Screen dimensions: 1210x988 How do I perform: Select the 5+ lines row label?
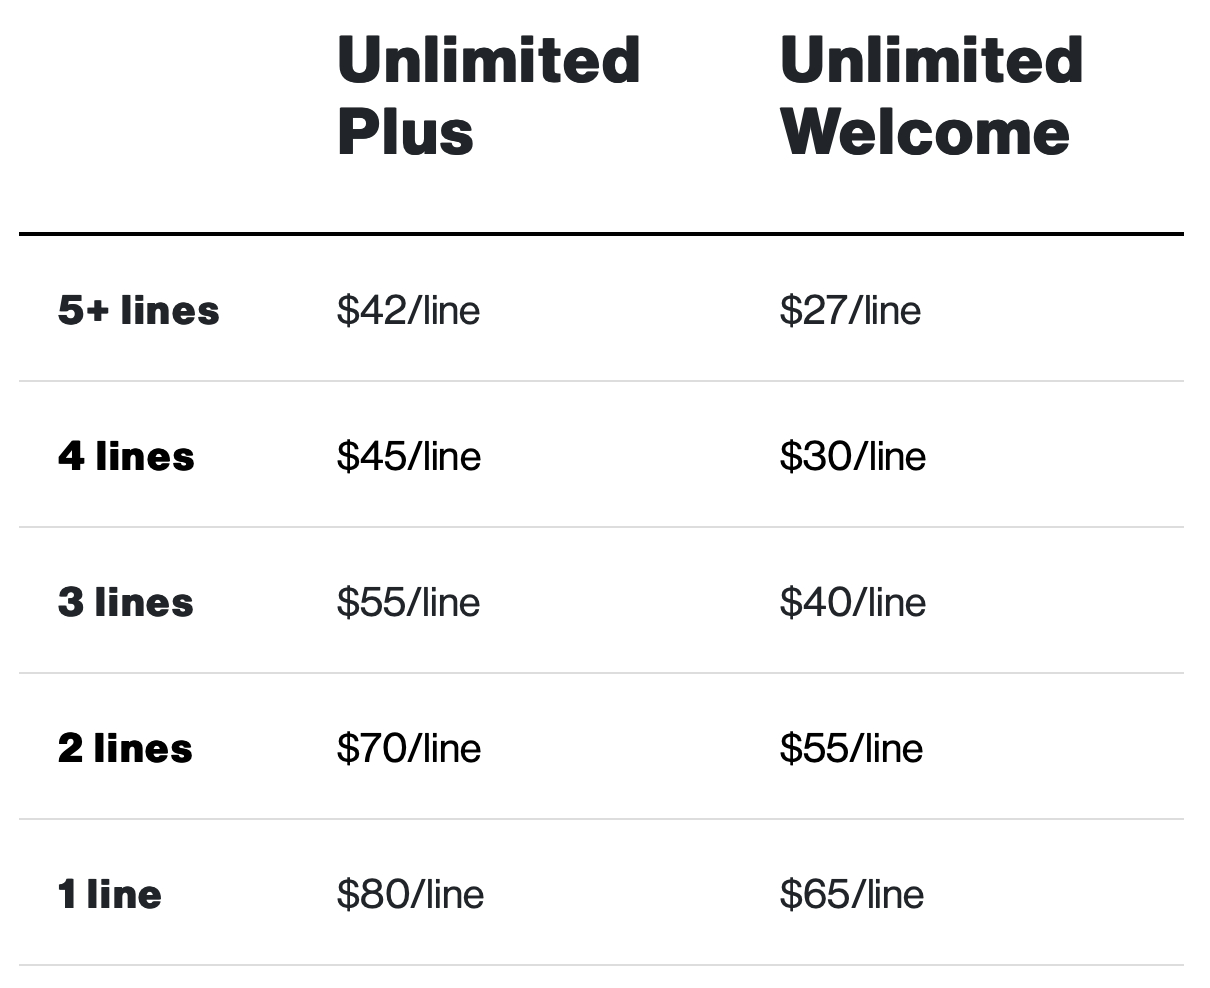click(x=138, y=310)
